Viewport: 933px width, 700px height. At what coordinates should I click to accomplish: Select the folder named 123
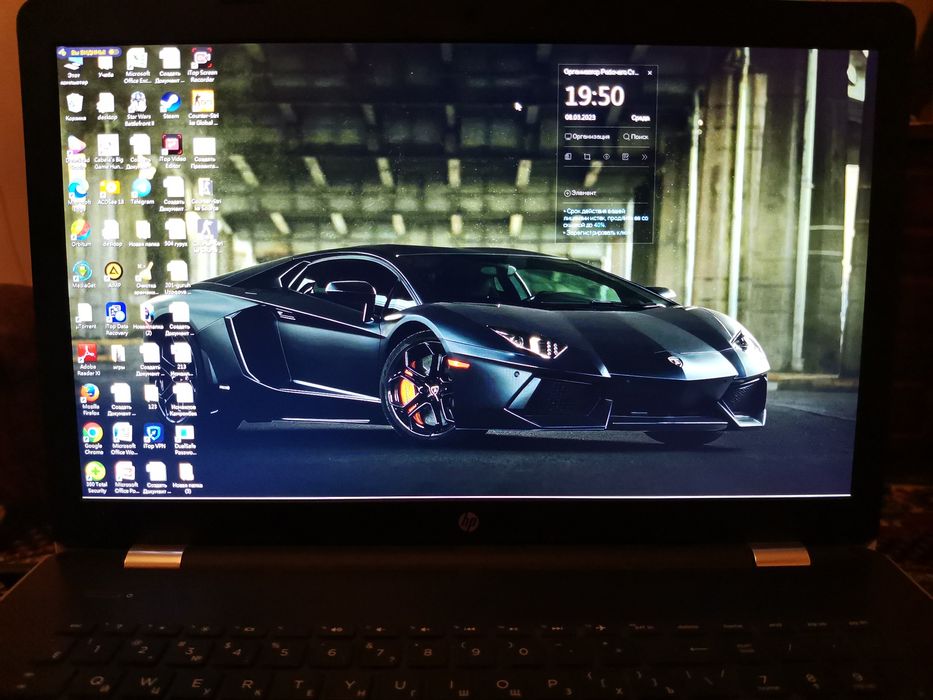tap(152, 396)
